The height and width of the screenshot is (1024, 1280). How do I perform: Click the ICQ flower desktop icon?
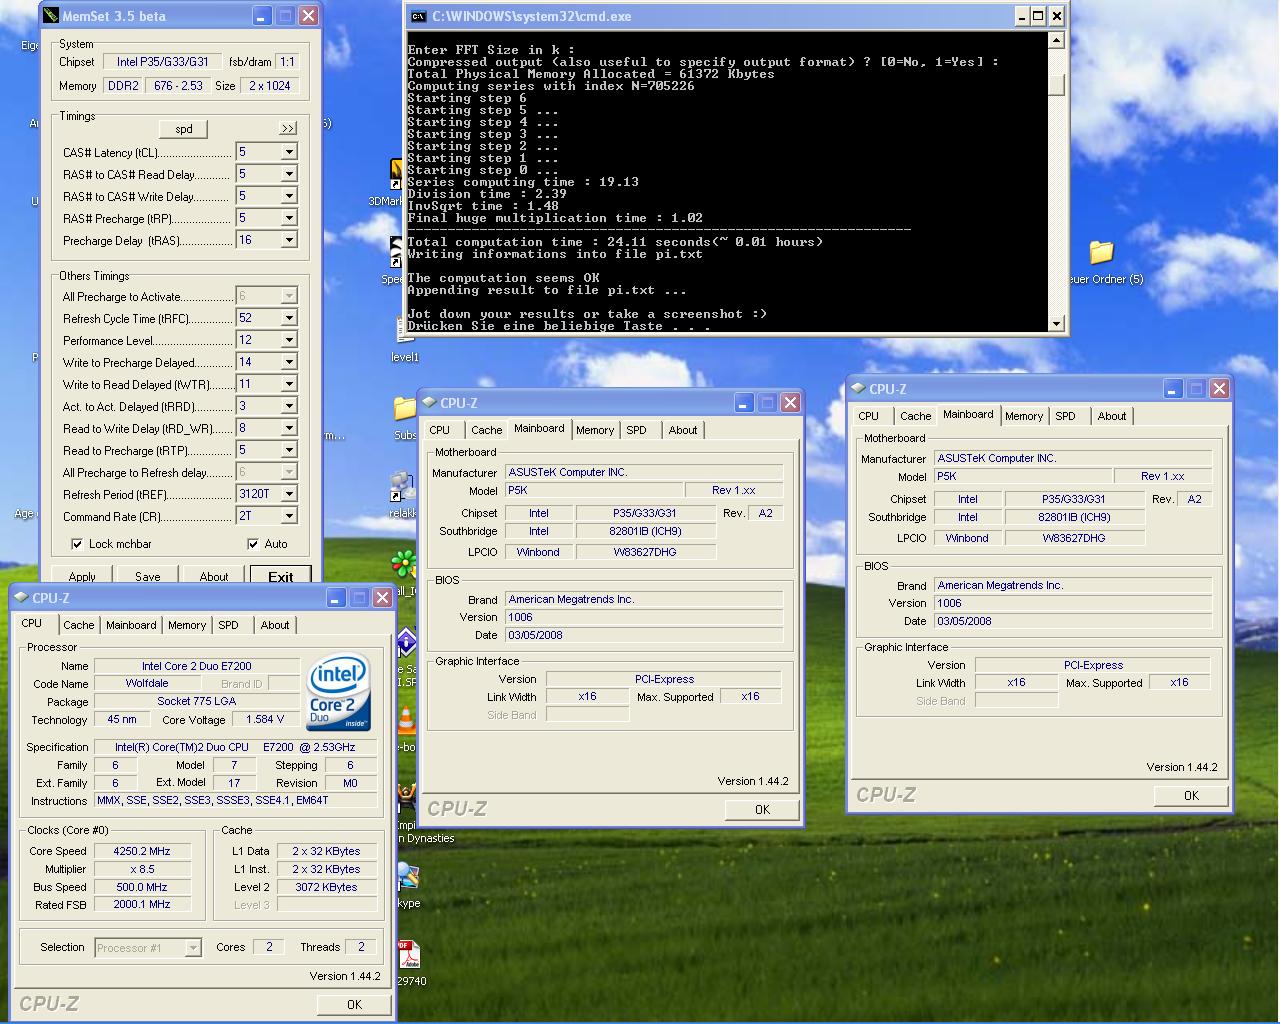[x=403, y=565]
